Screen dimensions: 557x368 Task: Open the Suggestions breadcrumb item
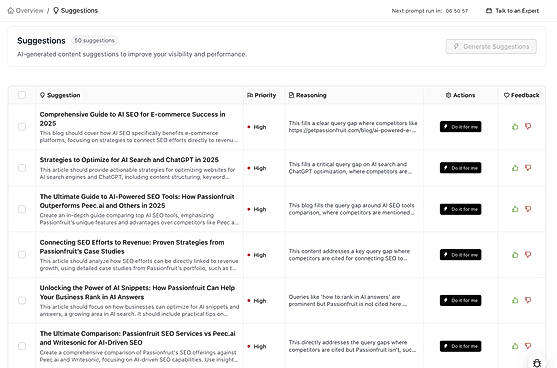pos(75,11)
